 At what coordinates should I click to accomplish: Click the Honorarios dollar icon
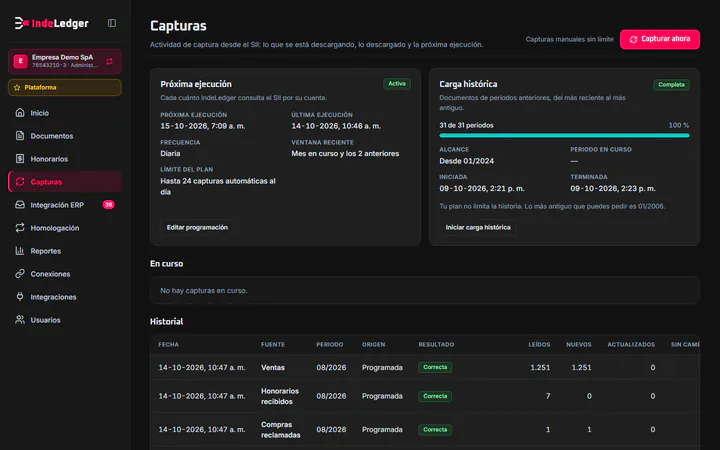20,158
